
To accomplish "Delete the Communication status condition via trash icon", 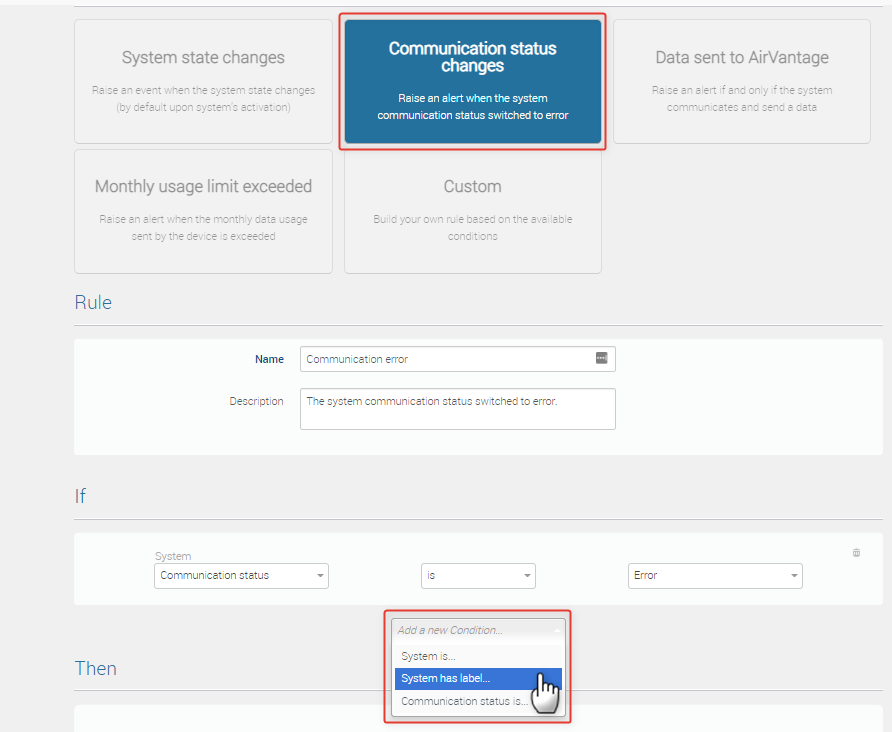I will pyautogui.click(x=856, y=553).
